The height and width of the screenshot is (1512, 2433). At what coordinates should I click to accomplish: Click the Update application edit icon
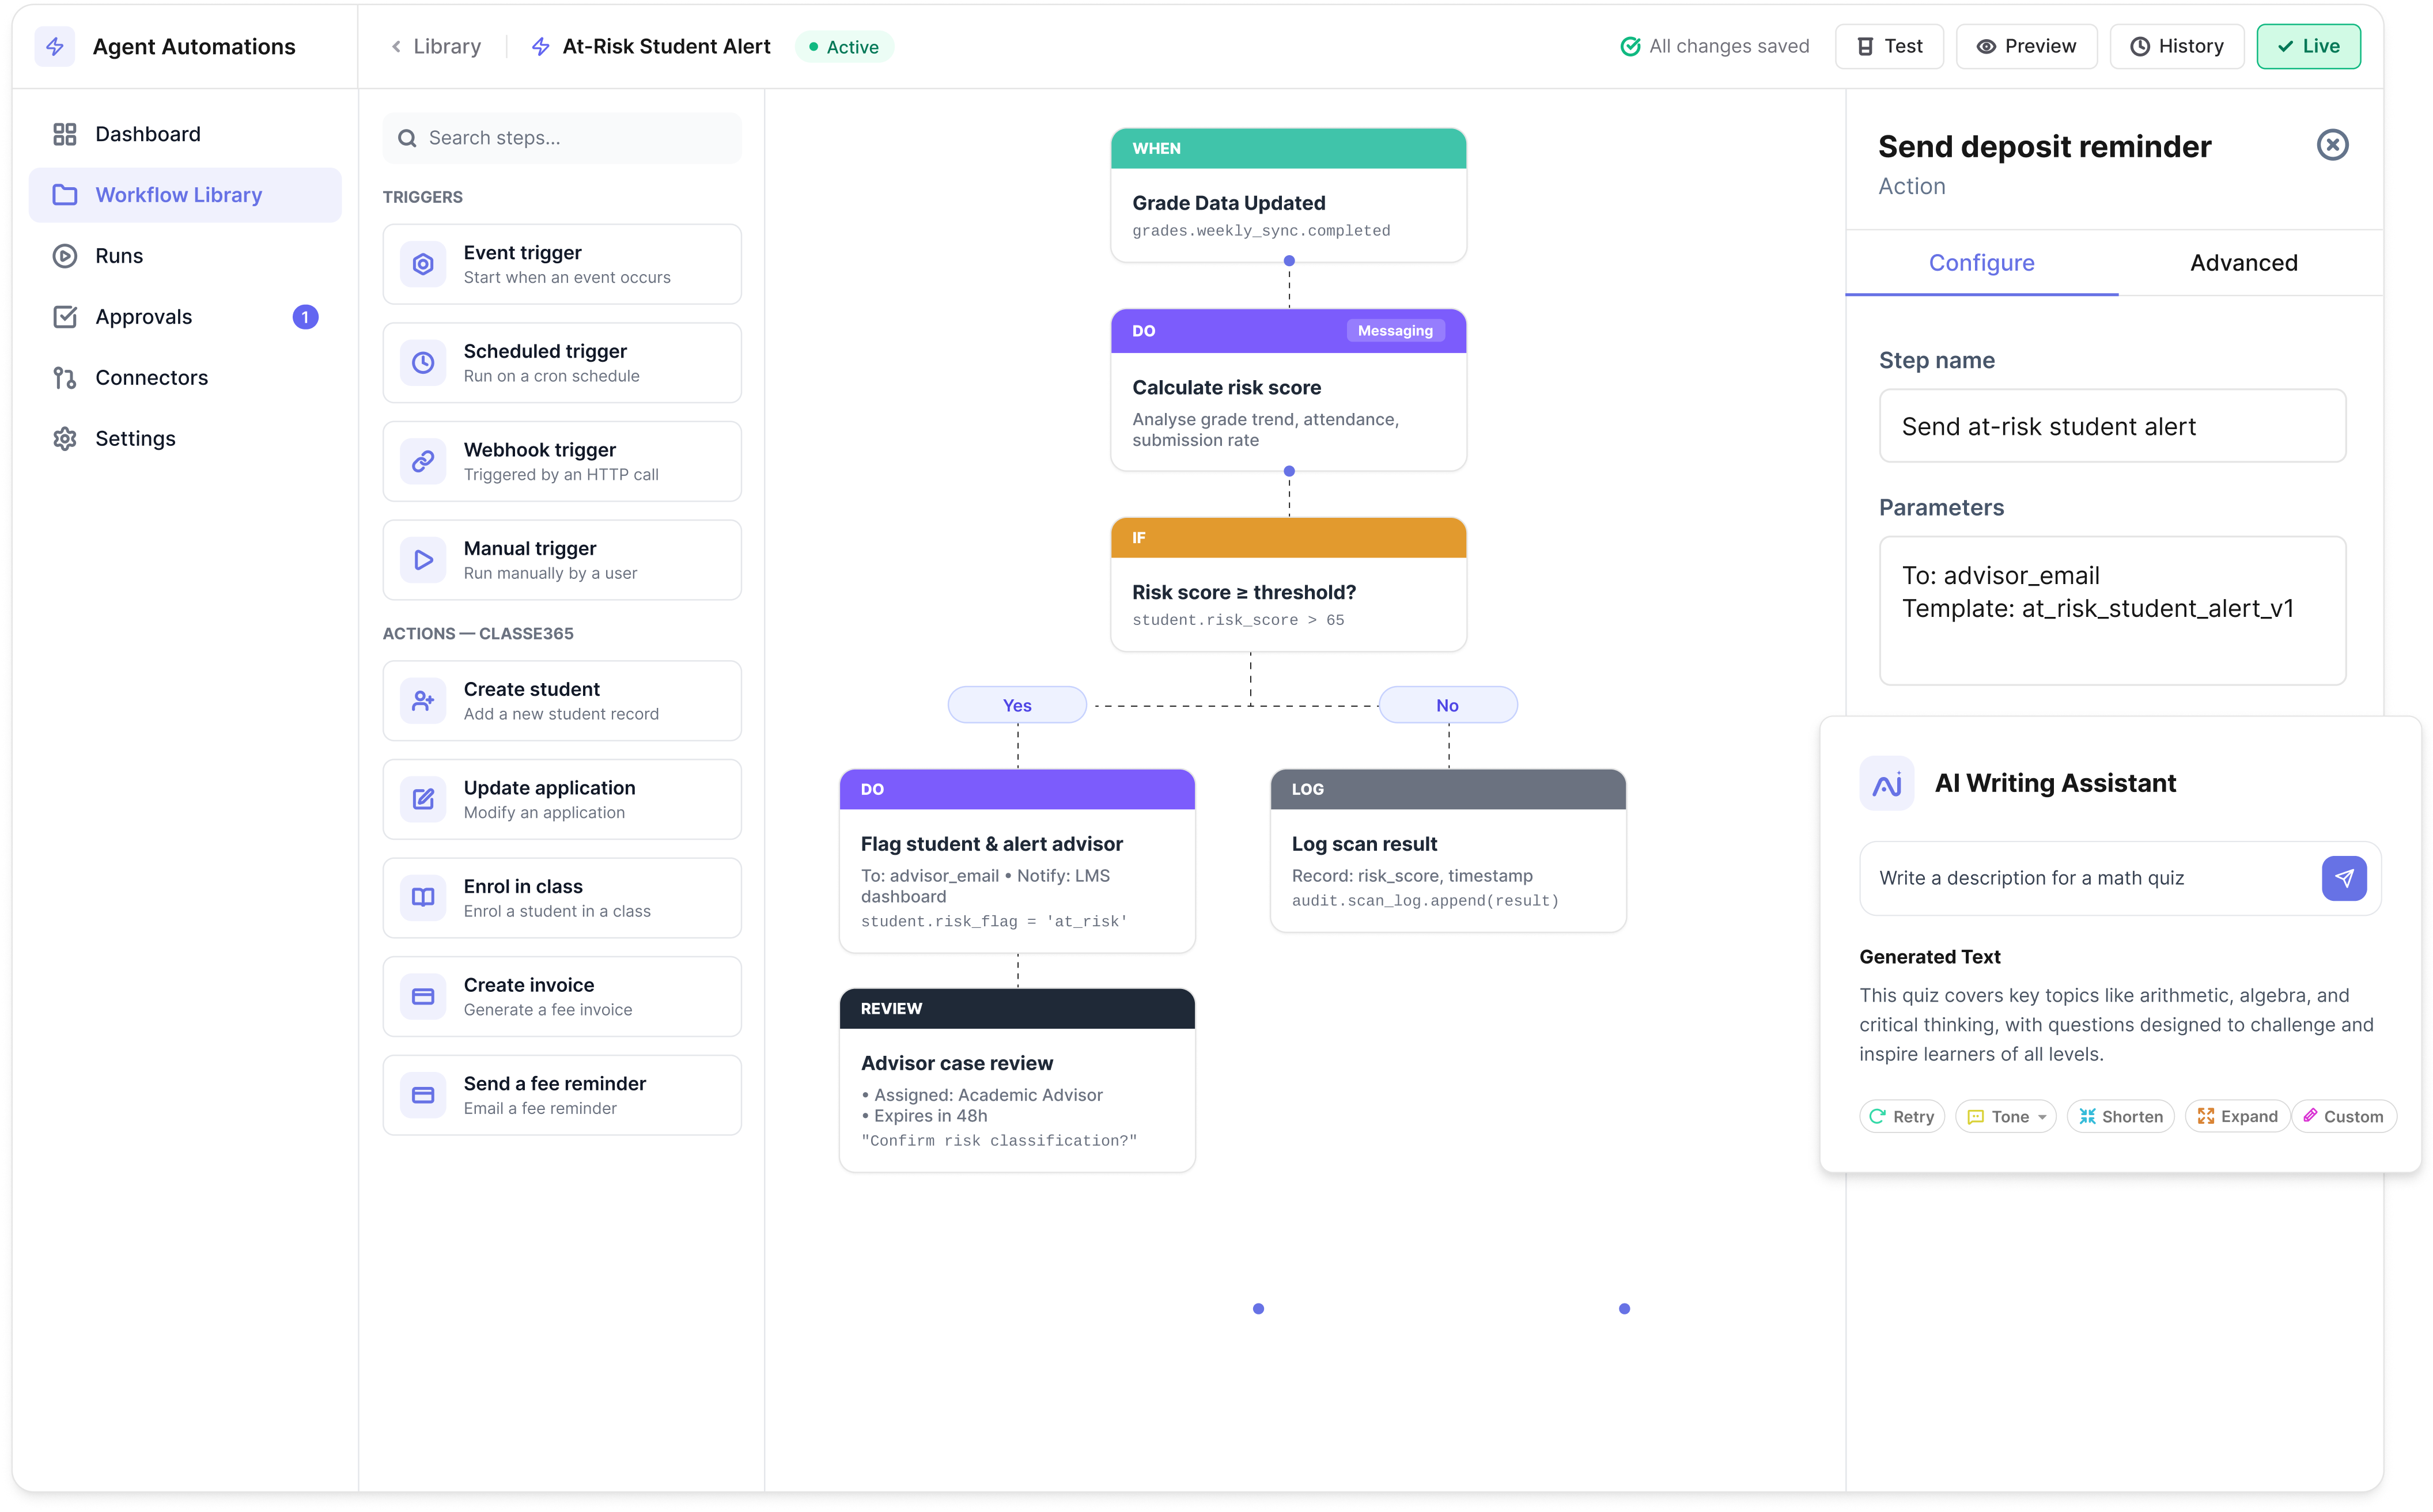pos(423,799)
